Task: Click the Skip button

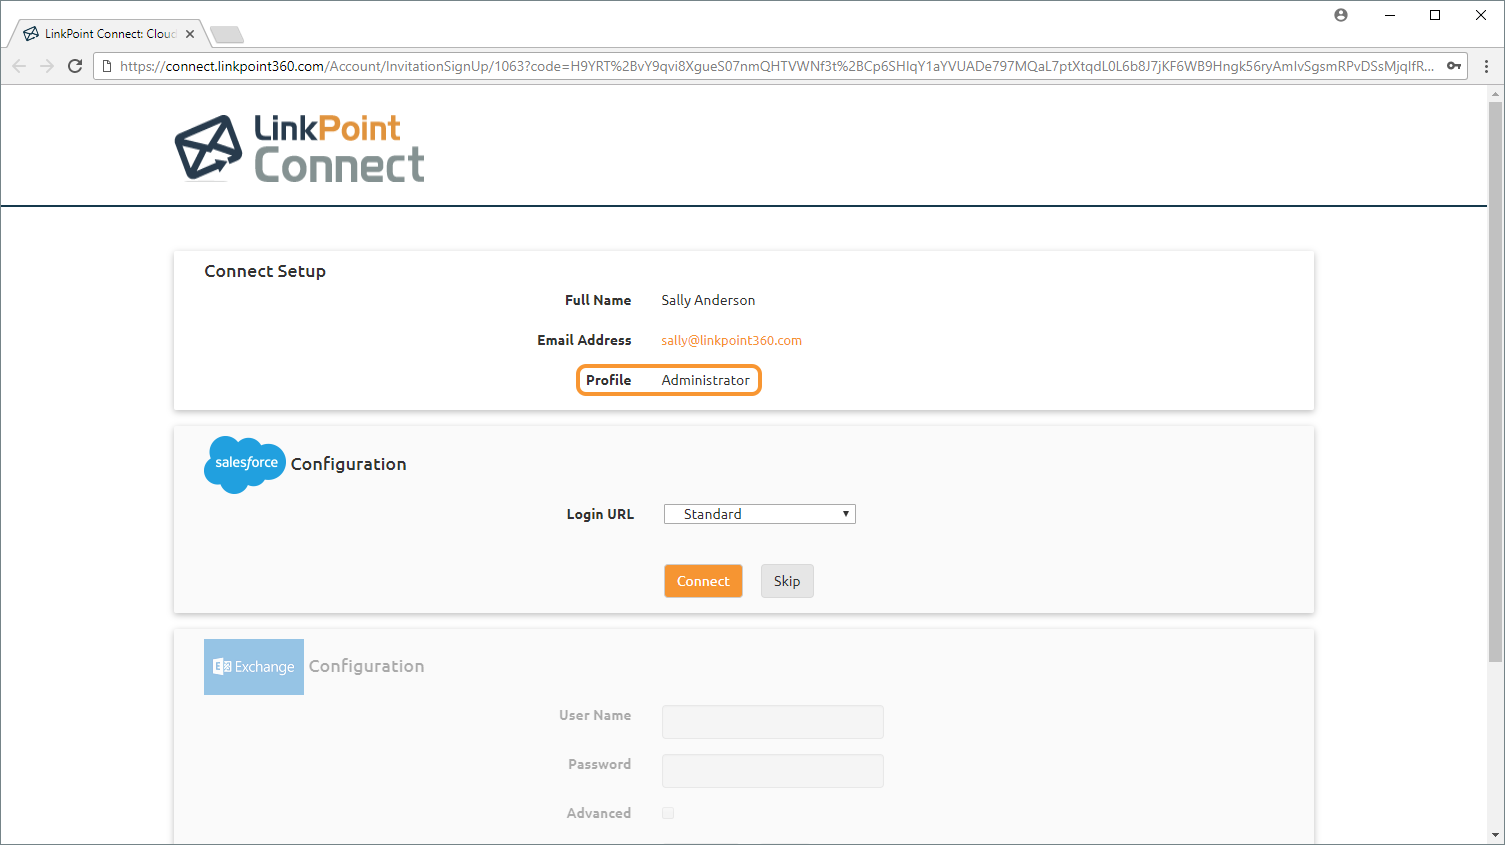Action: coord(787,581)
